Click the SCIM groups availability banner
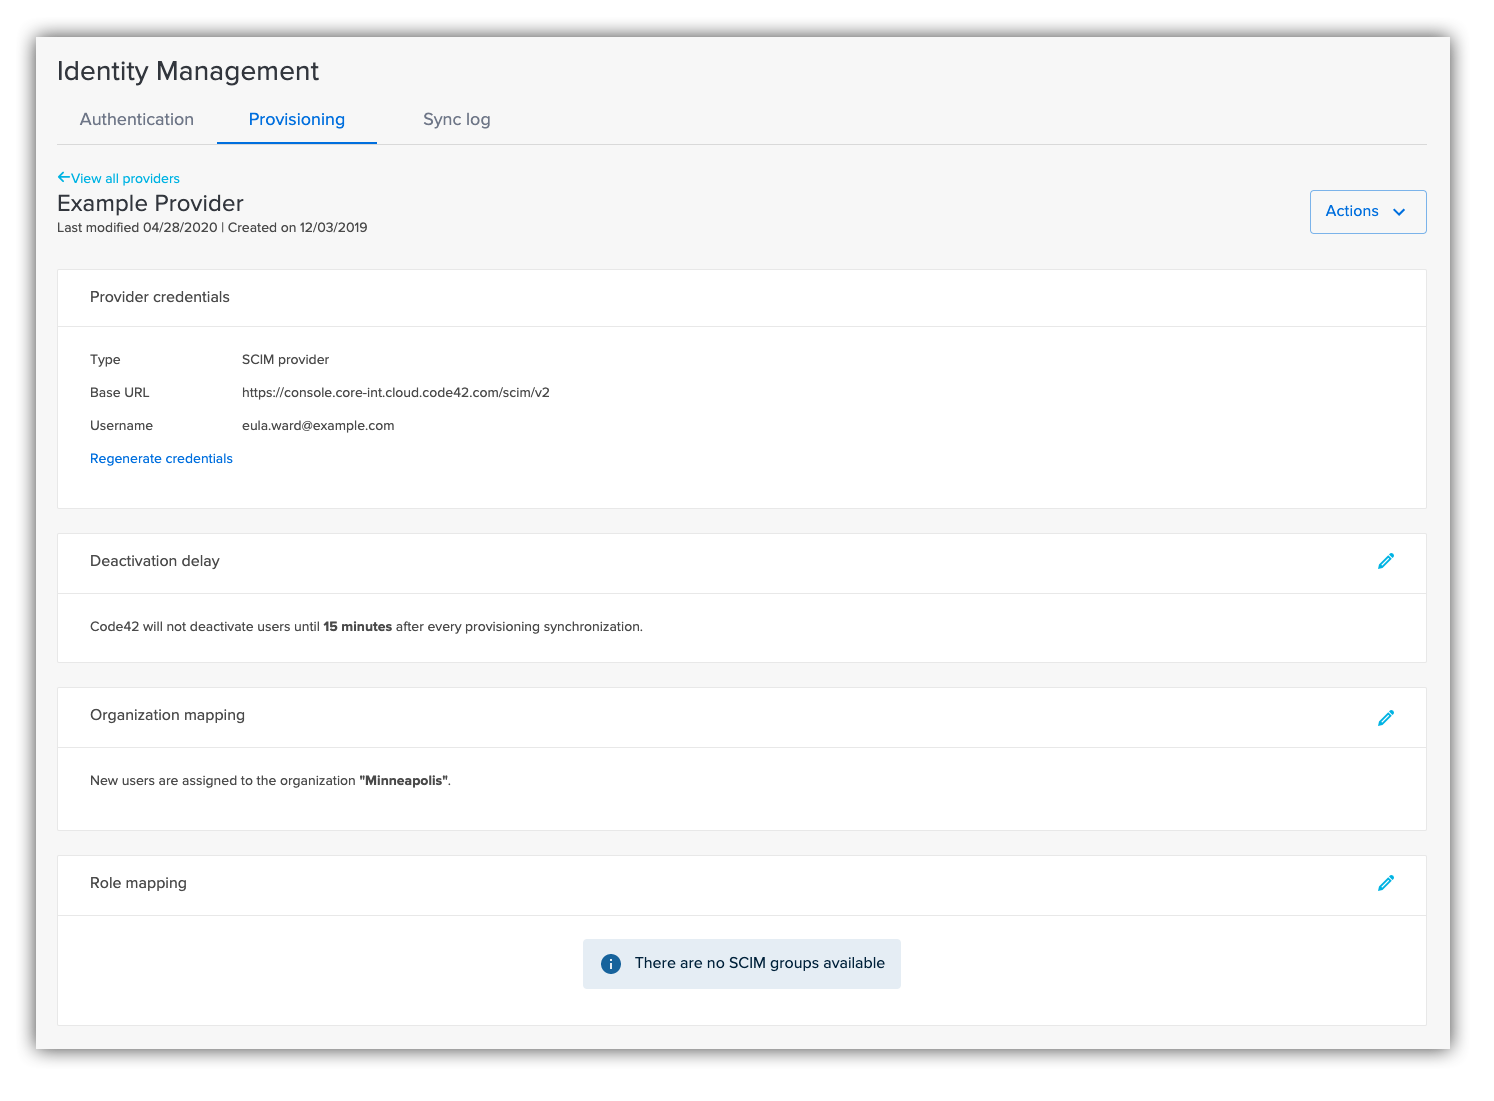Image resolution: width=1494 pixels, height=1101 pixels. tap(742, 963)
